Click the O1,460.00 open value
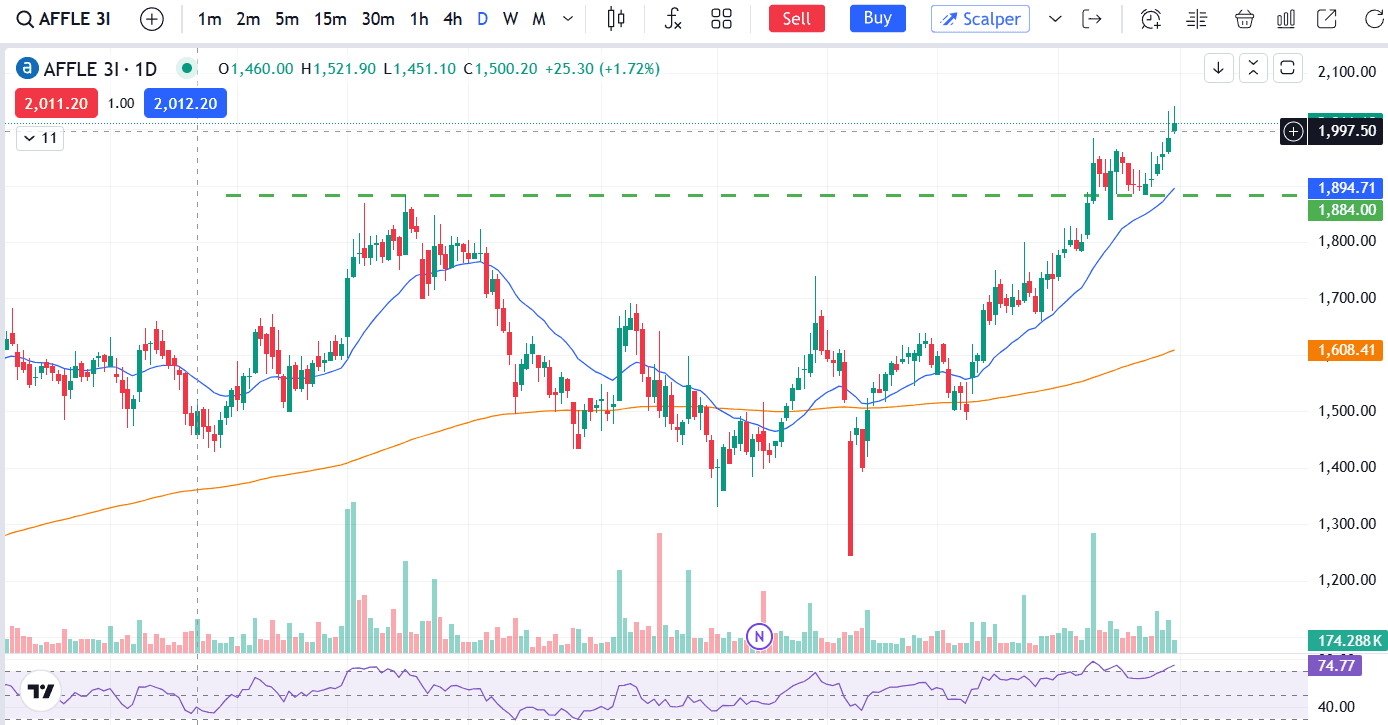Screen dimensions: 1388x725 (256, 68)
